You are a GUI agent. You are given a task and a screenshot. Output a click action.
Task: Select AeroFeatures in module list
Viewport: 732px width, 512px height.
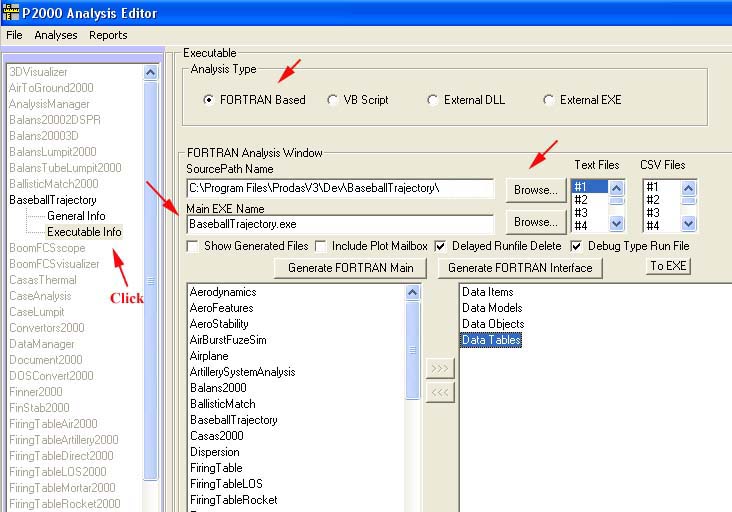(221, 308)
